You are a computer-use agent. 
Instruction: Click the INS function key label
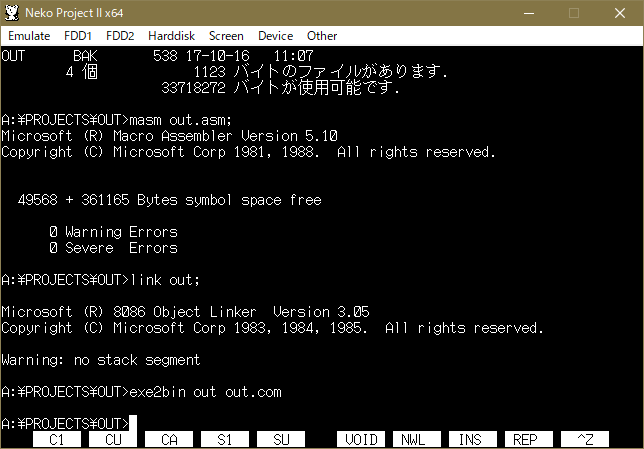tap(473, 440)
